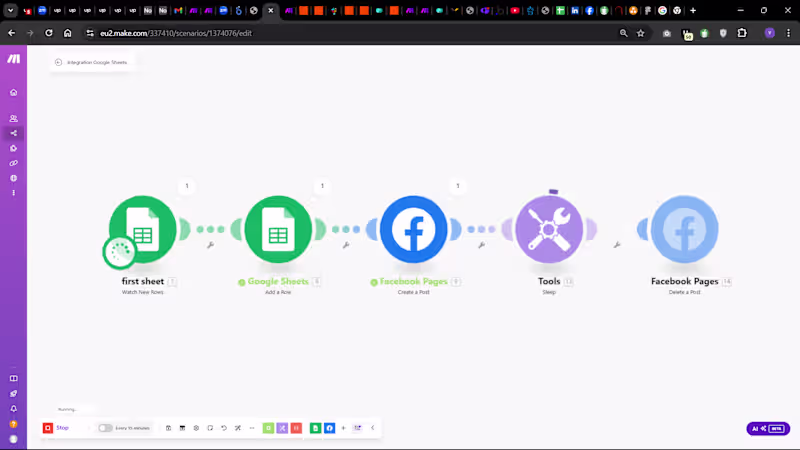Click the Google Sheets favorite in toolbar
The height and width of the screenshot is (450, 800).
[315, 428]
